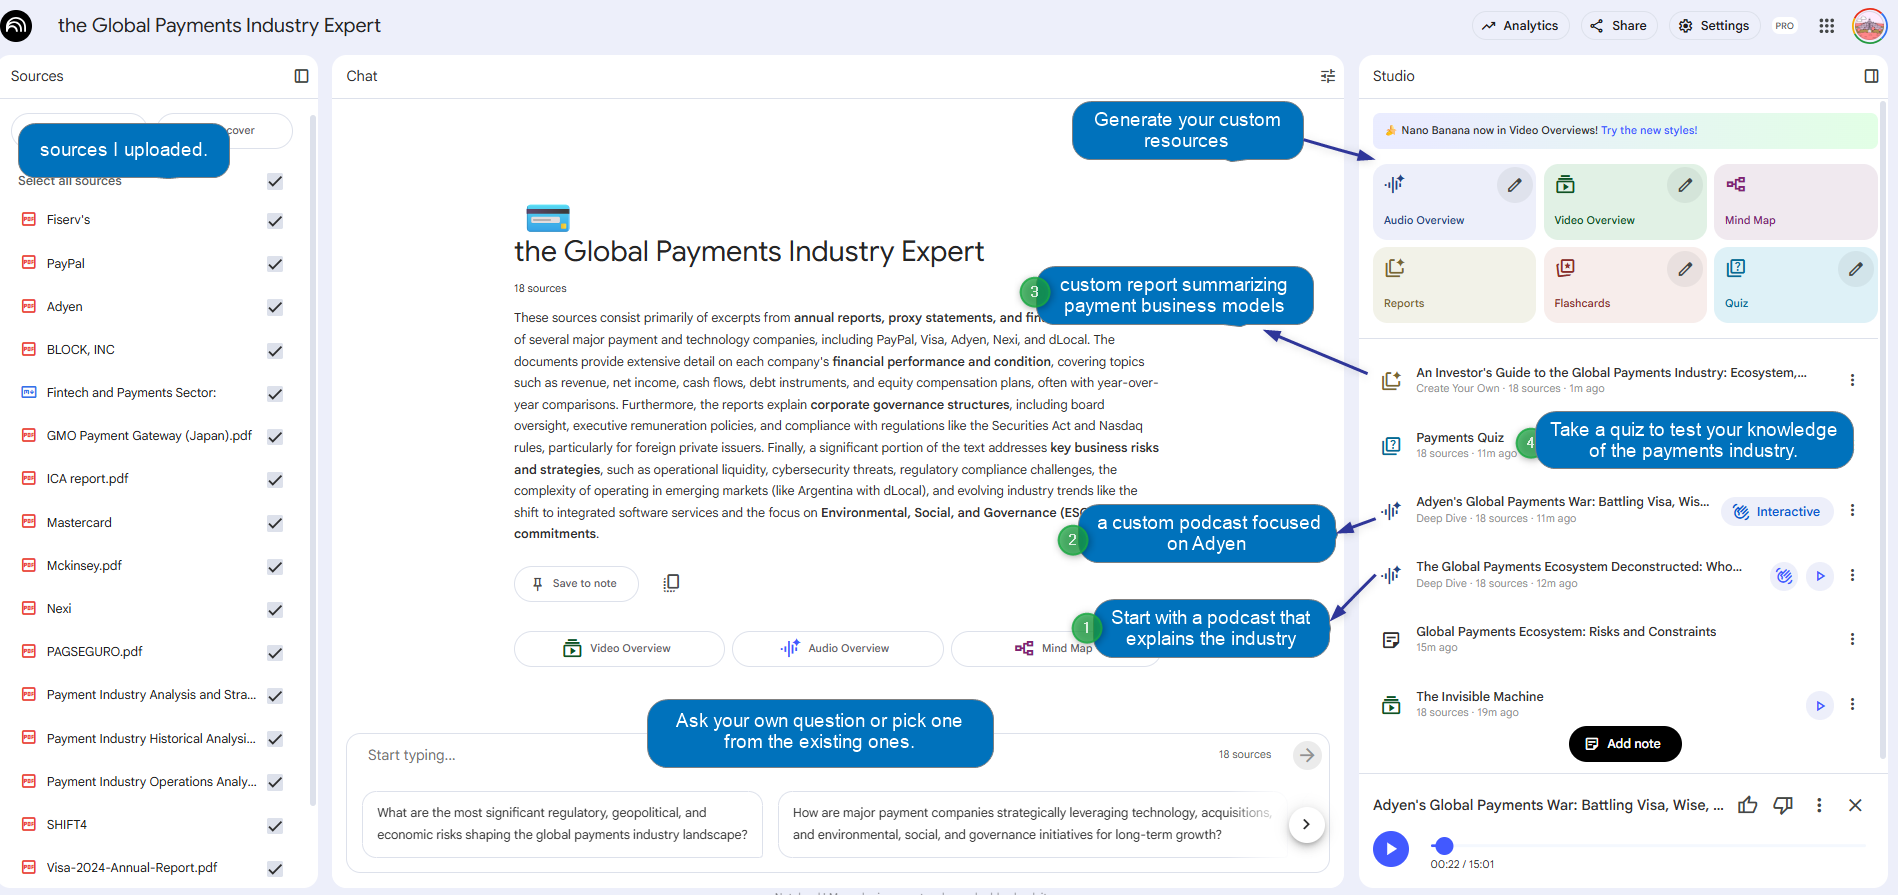Close the audio player

pos(1855,805)
